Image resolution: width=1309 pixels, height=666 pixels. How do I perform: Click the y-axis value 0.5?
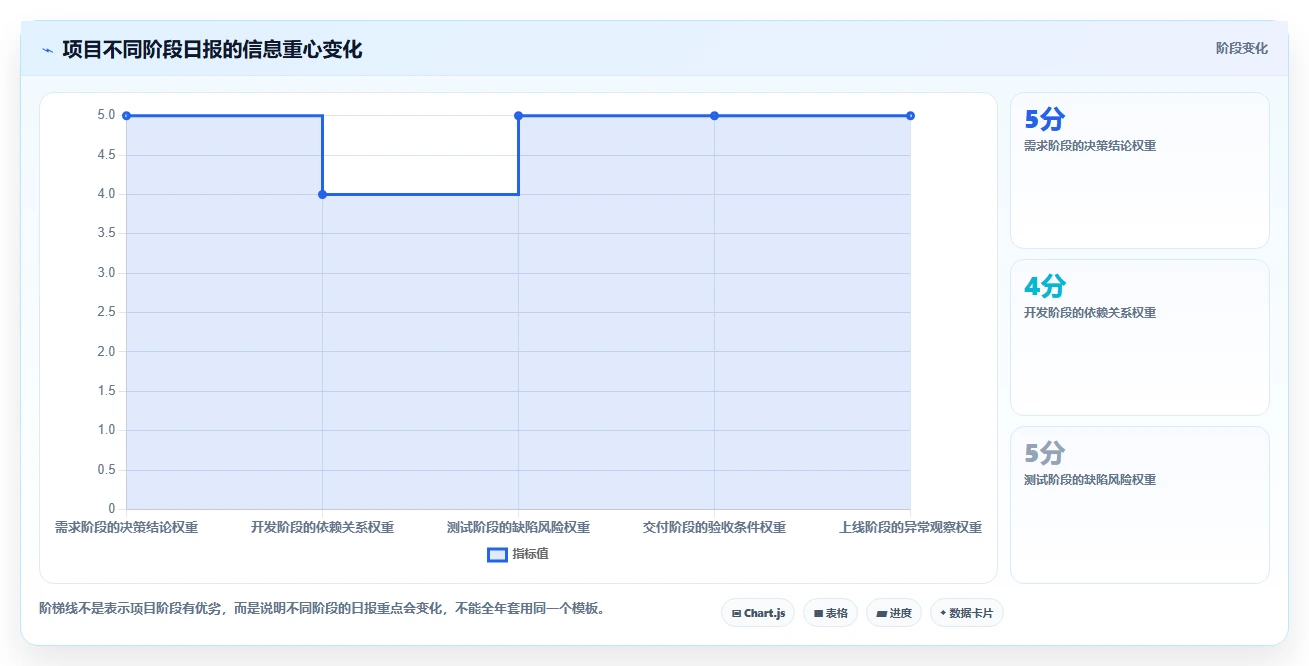tap(106, 470)
